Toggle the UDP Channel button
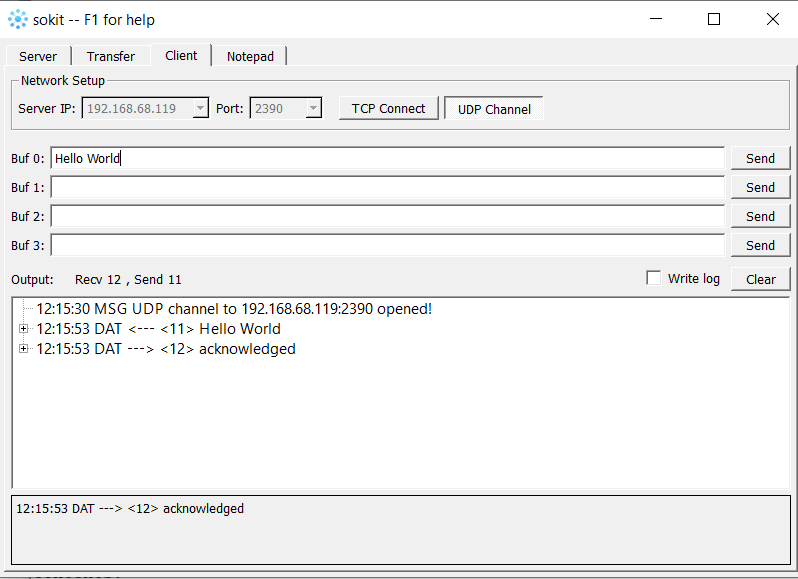 pyautogui.click(x=494, y=109)
